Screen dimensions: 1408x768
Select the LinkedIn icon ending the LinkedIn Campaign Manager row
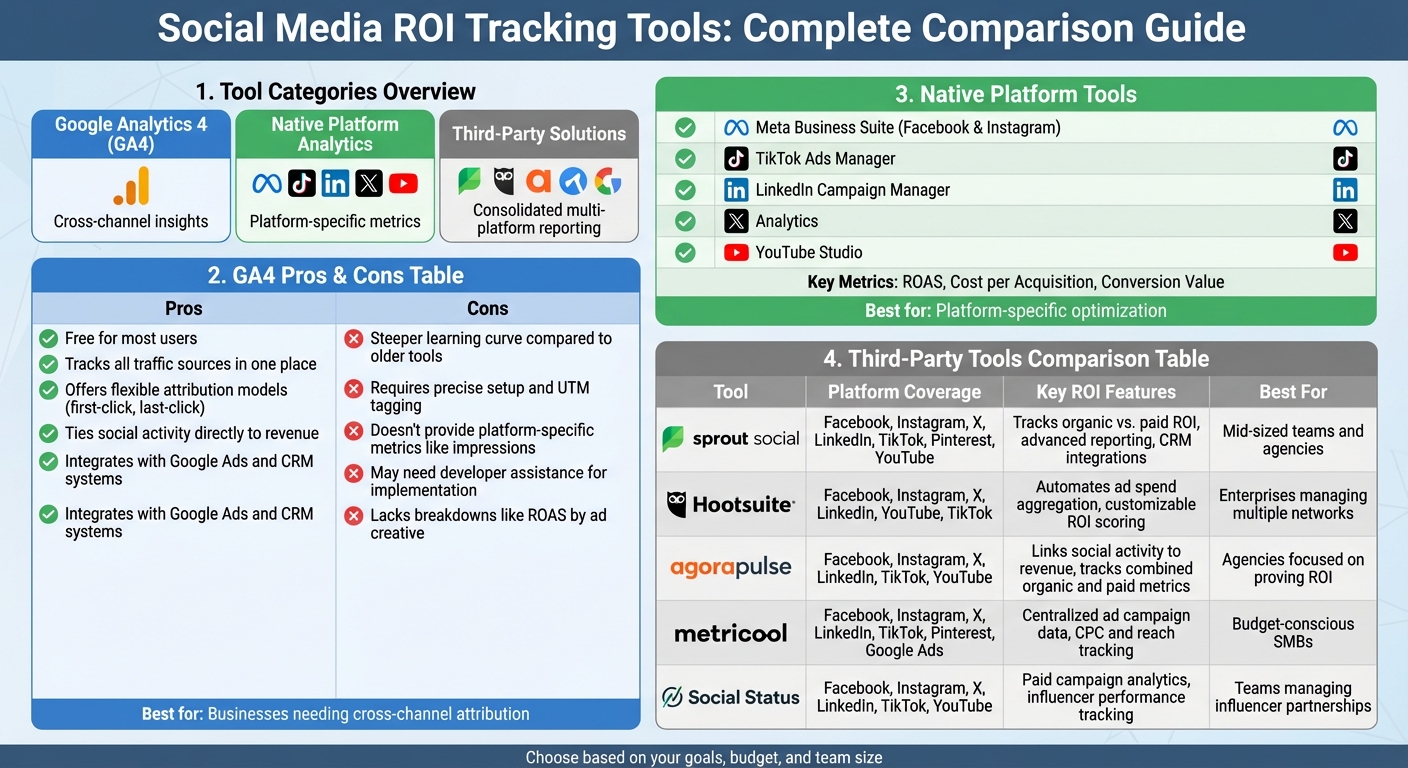[1345, 190]
